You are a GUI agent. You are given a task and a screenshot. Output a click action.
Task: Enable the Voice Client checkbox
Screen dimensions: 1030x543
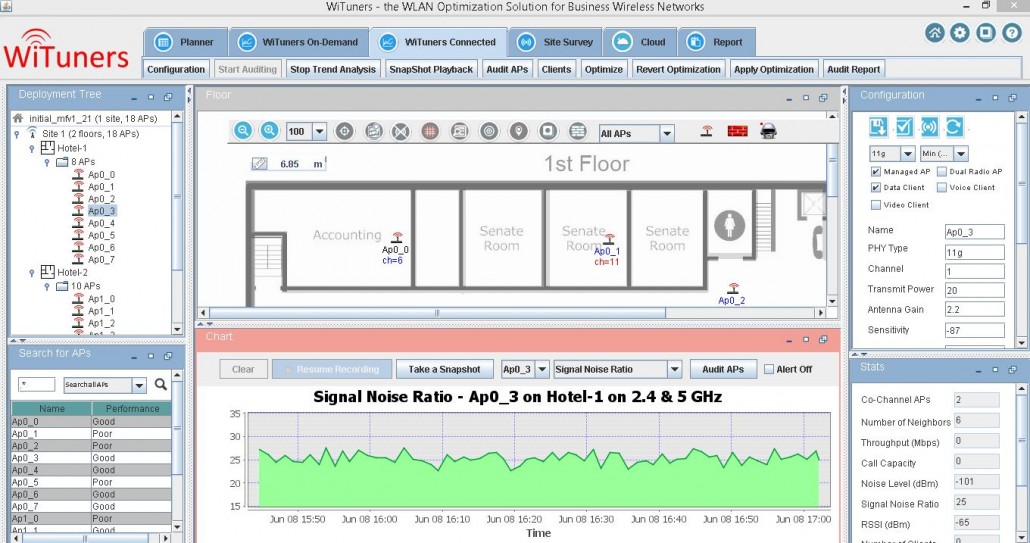(x=941, y=187)
